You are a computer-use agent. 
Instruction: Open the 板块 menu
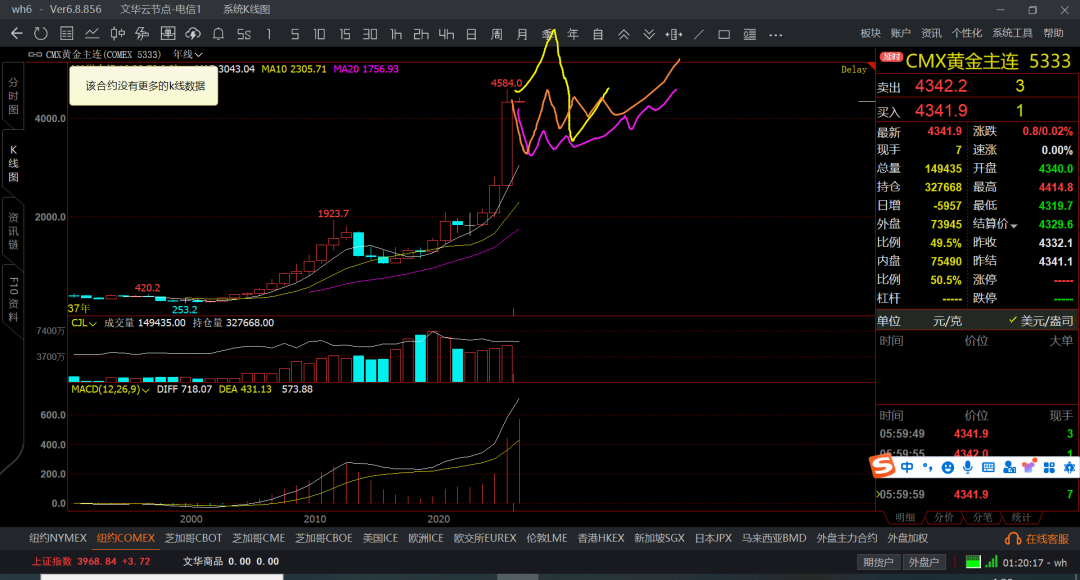click(x=871, y=33)
